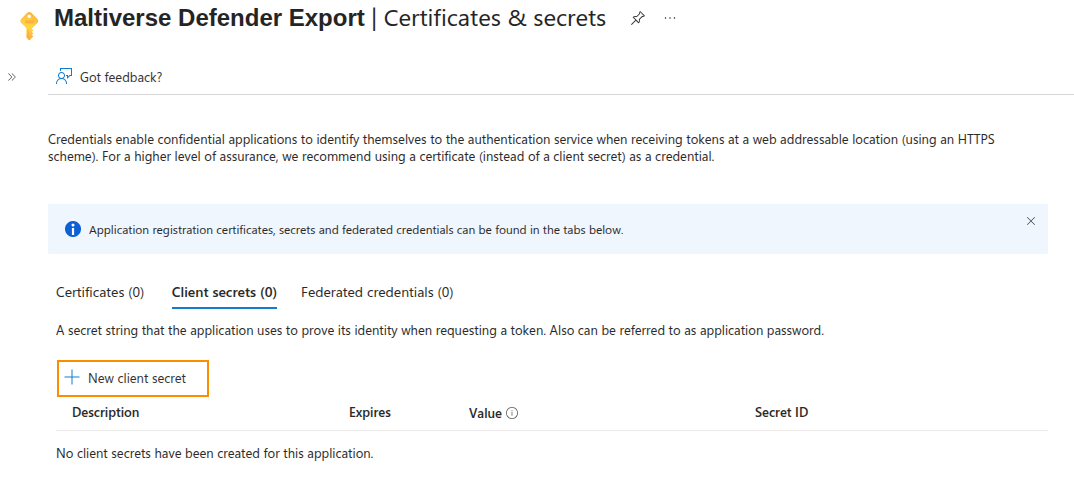Switch to the Certificates (0) tab

point(100,293)
